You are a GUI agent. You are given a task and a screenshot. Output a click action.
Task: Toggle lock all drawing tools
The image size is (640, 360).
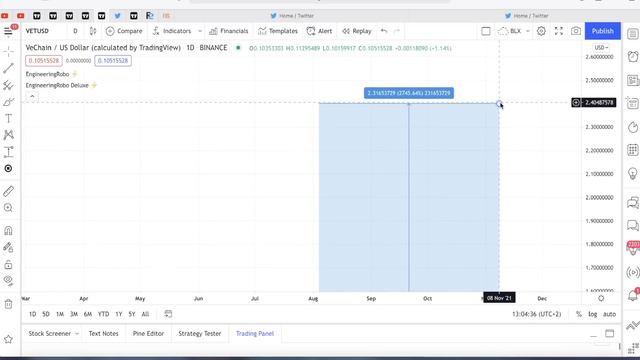click(8, 264)
